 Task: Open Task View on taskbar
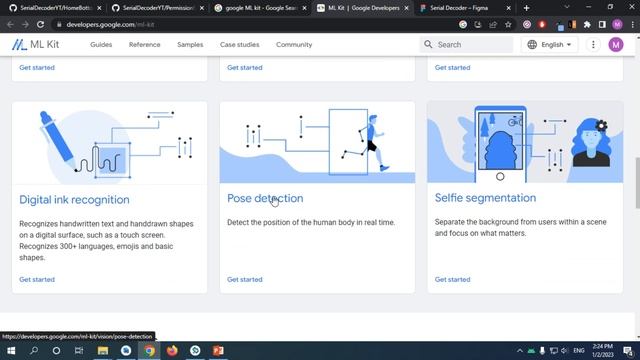(79, 351)
